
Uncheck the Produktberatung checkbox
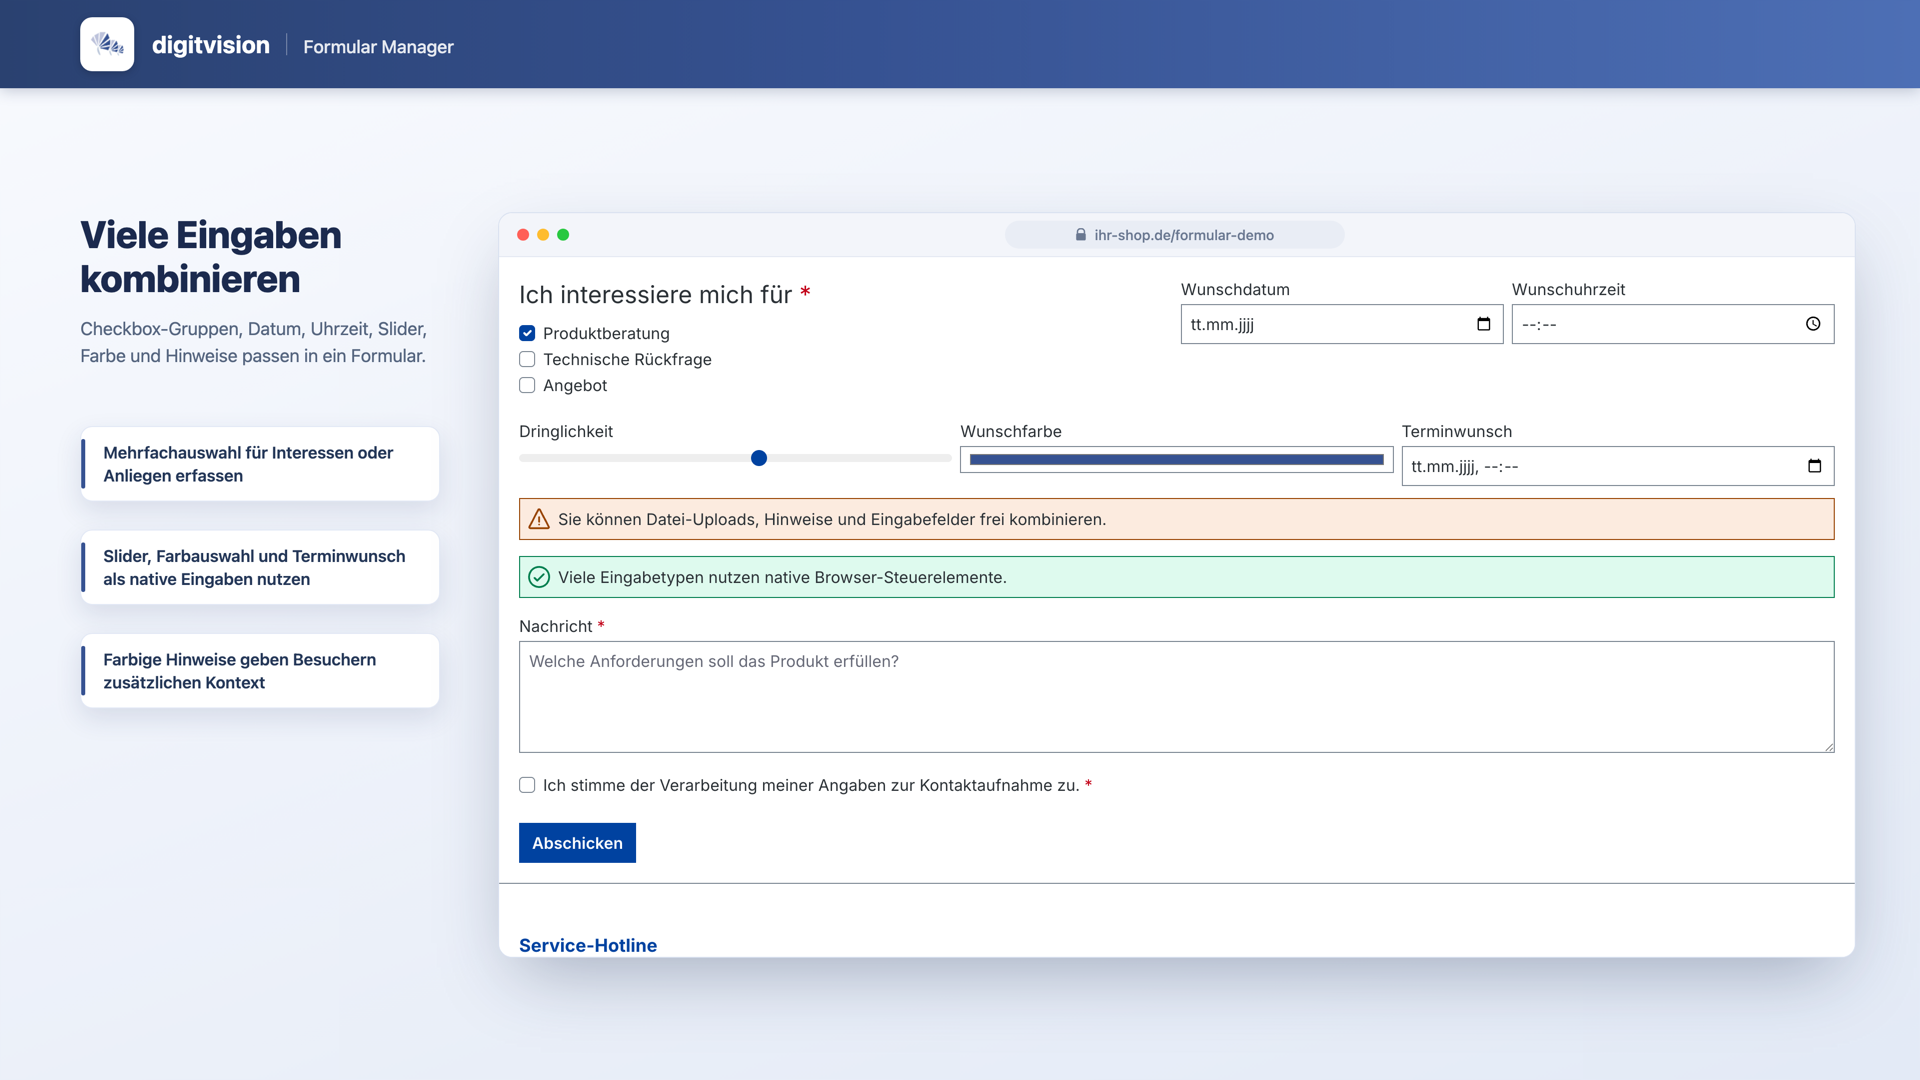tap(527, 333)
